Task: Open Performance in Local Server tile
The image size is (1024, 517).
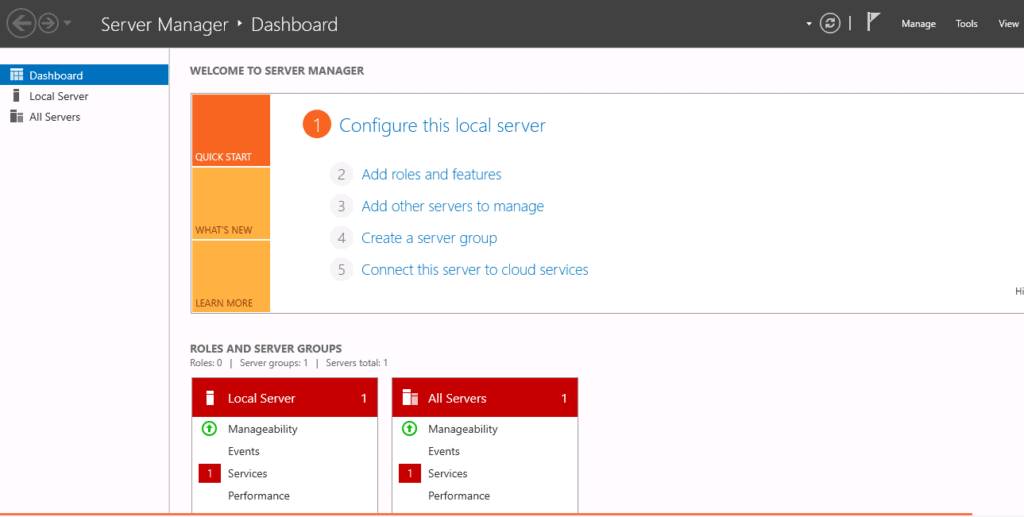Action: coord(259,495)
